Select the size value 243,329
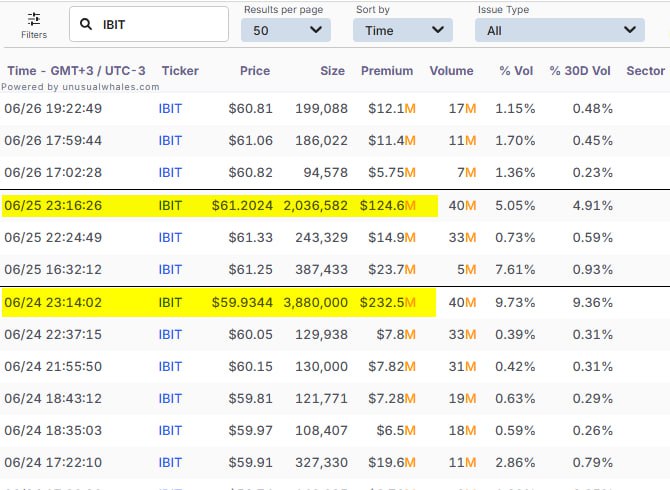The width and height of the screenshot is (670, 490). [x=321, y=238]
